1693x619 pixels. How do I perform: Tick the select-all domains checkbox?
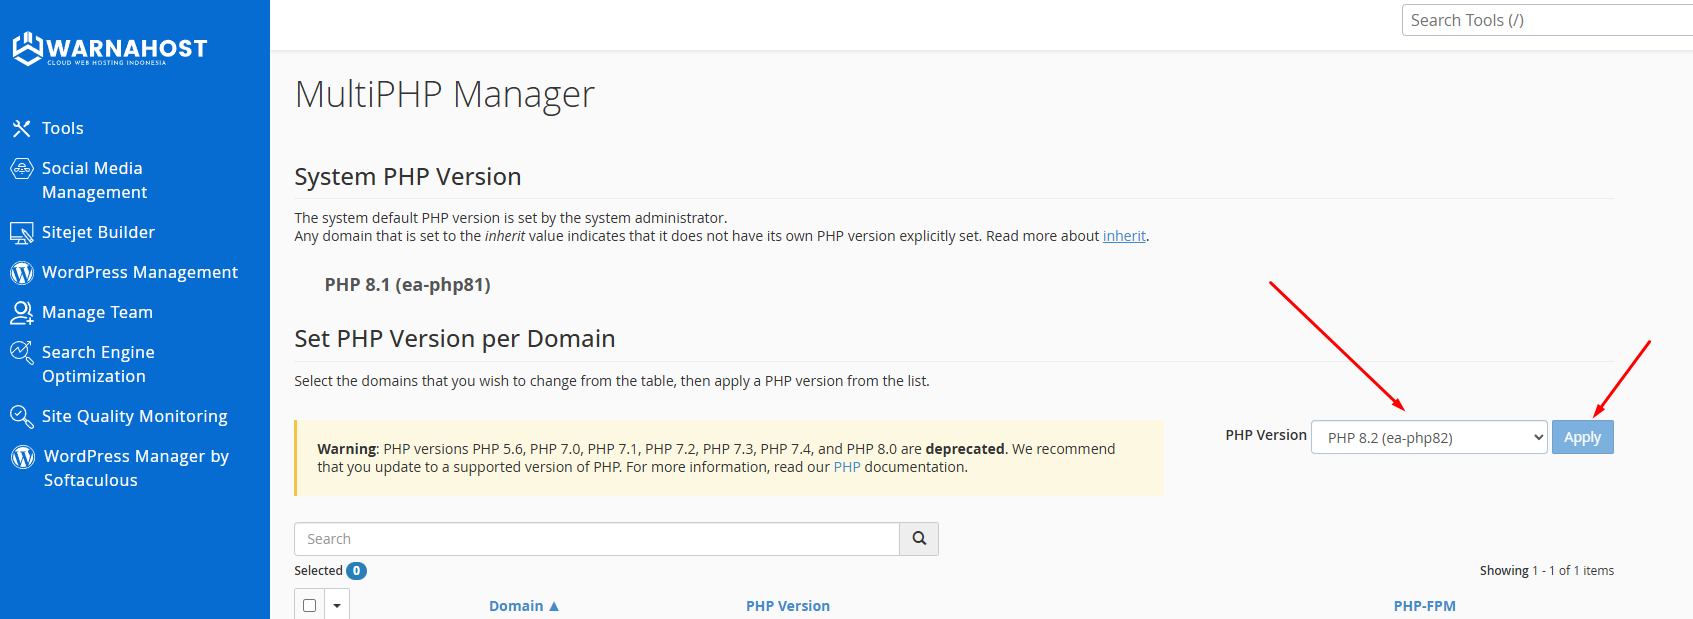[x=310, y=605]
